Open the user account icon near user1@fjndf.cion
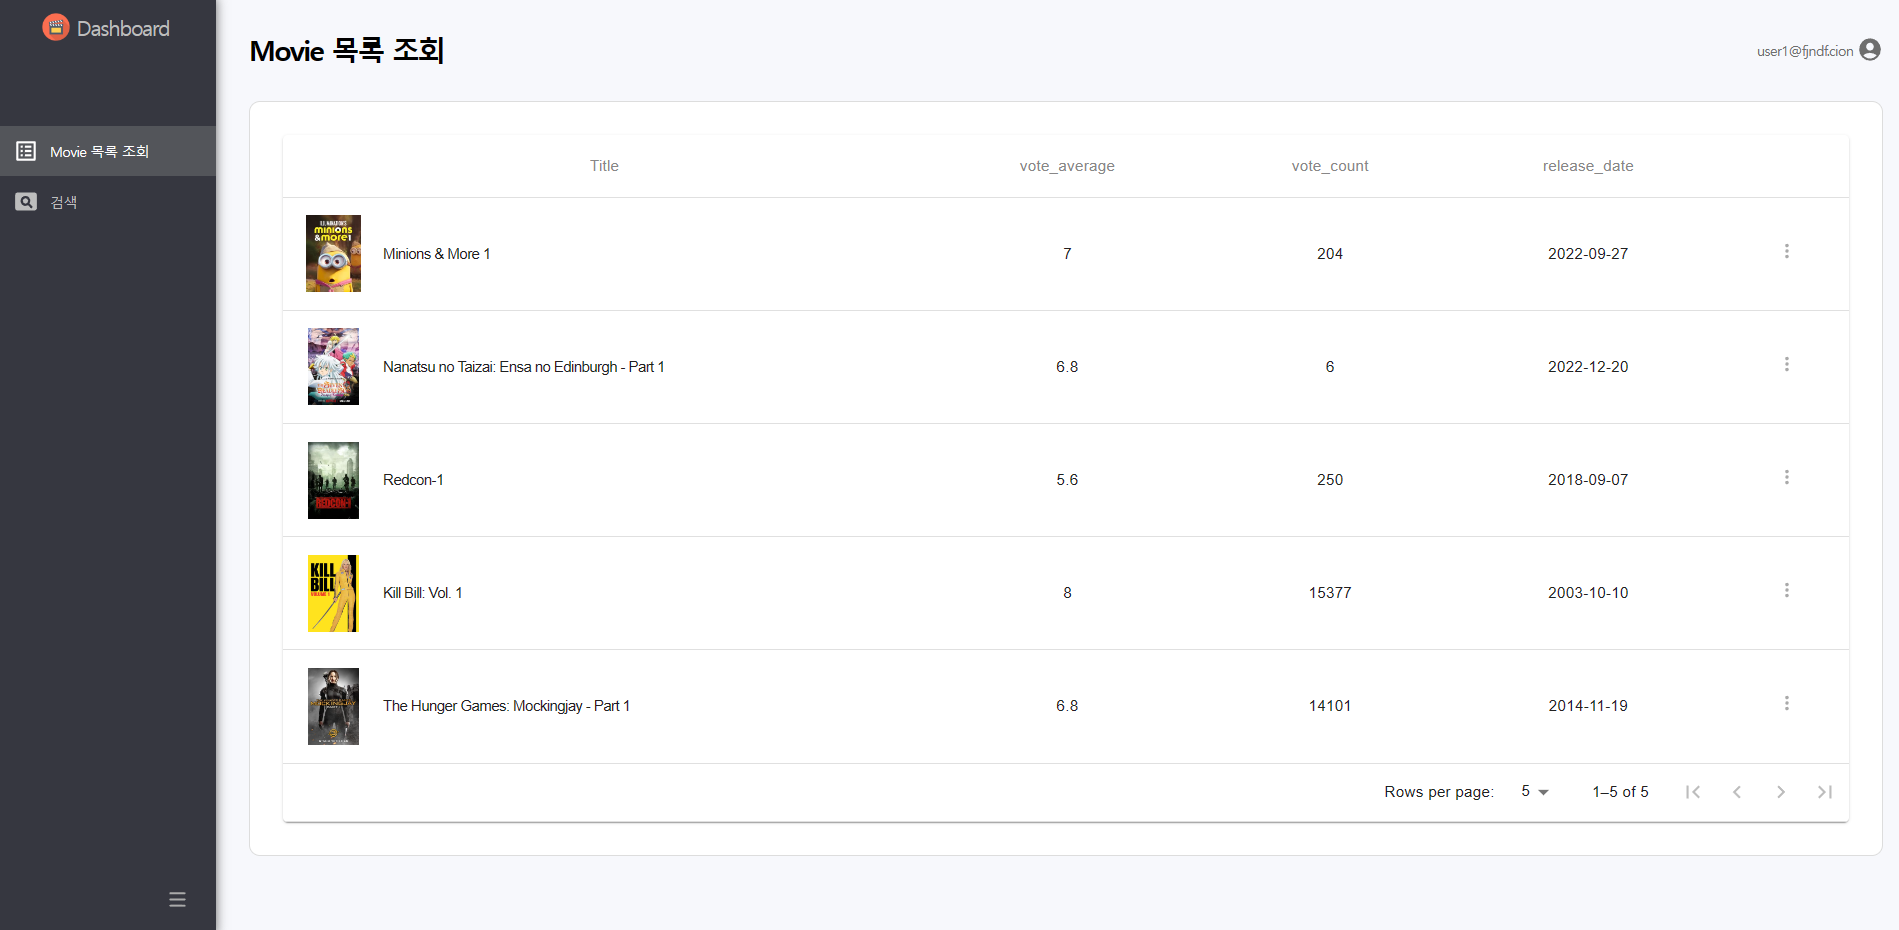The height and width of the screenshot is (930, 1899). click(x=1869, y=50)
